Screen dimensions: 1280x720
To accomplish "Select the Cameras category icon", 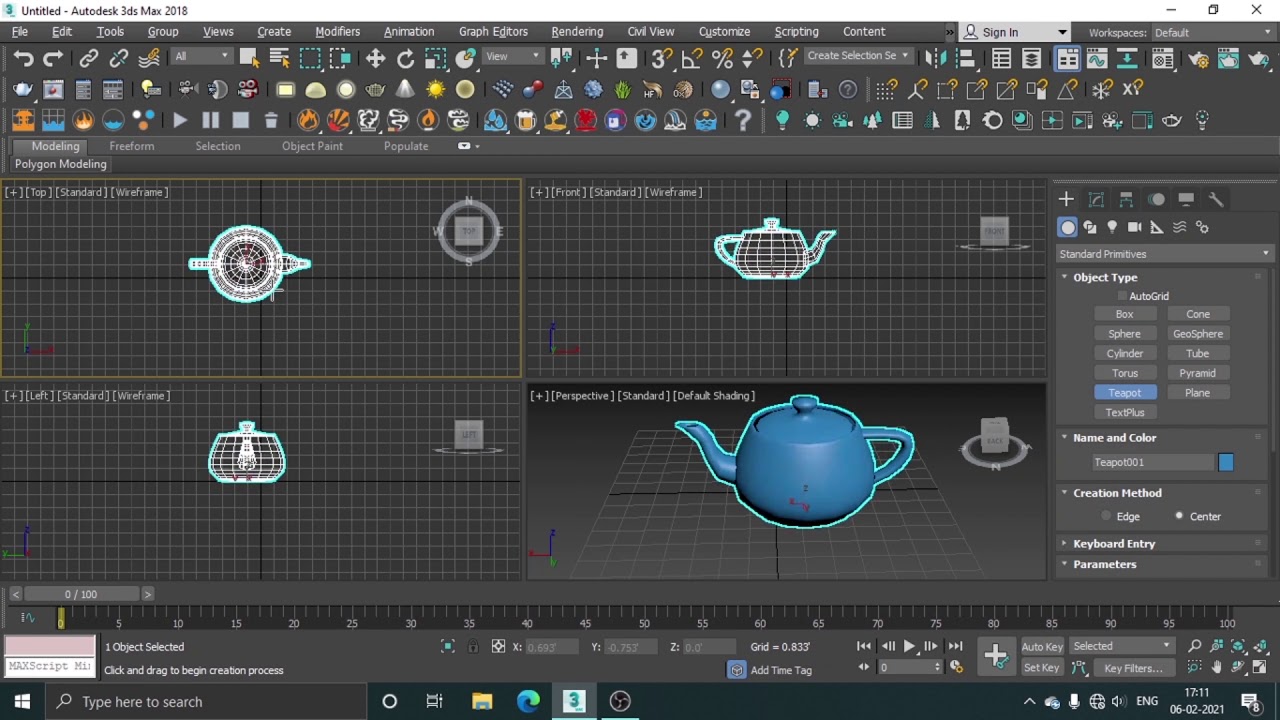I will tap(1134, 228).
